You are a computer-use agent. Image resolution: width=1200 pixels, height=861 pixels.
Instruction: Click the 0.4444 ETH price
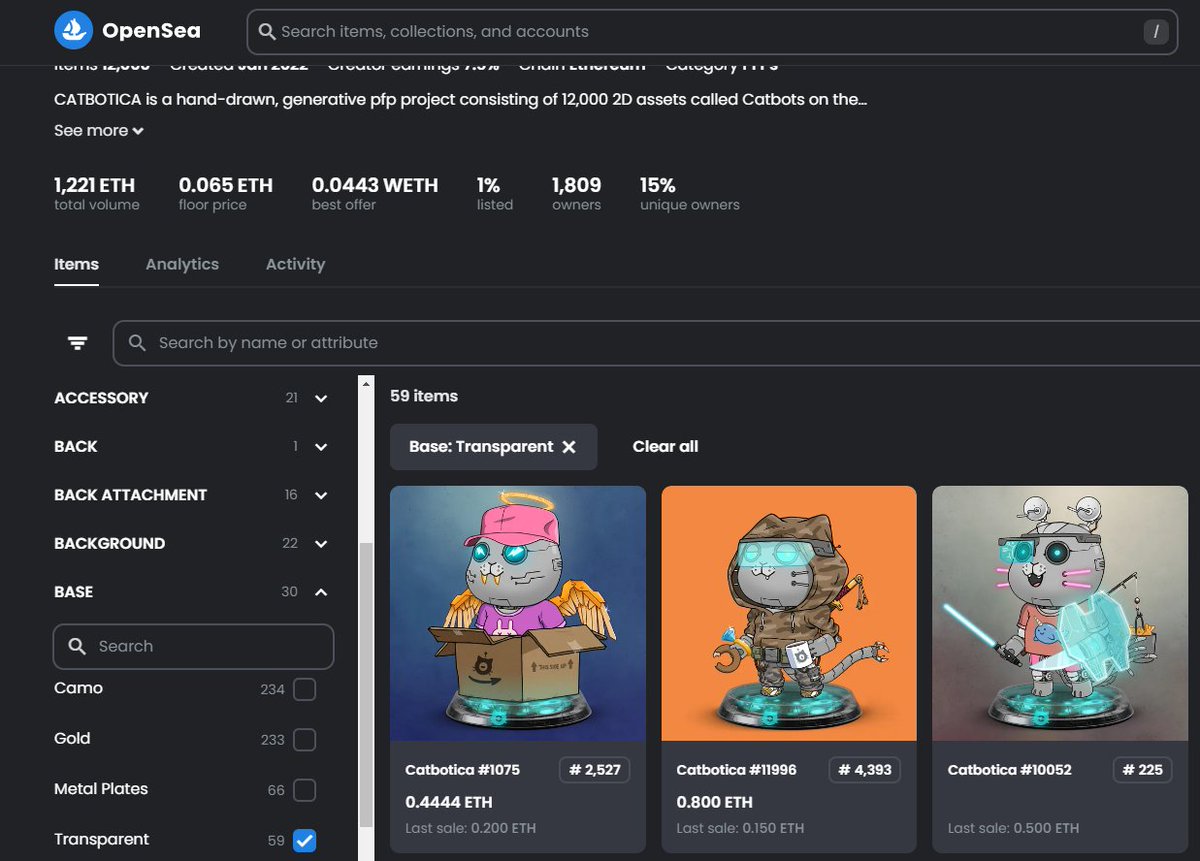pos(449,802)
